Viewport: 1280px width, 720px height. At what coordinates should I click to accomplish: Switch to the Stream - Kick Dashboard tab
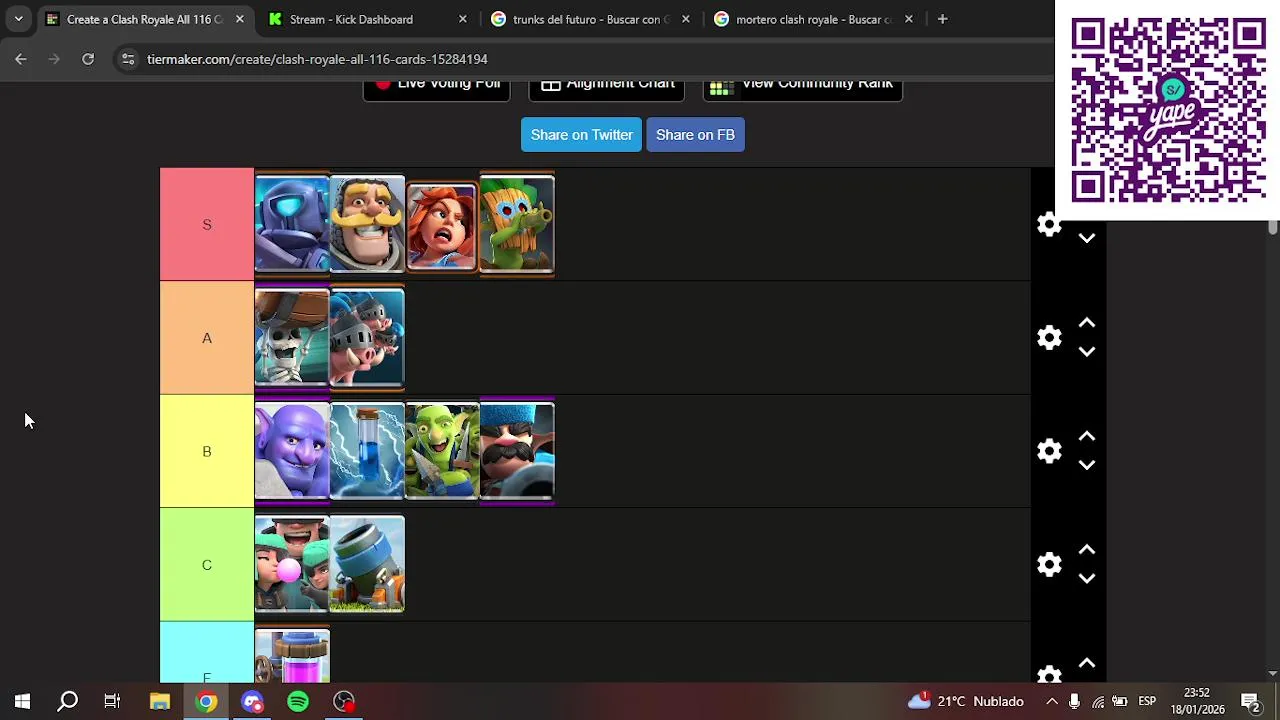coord(351,19)
